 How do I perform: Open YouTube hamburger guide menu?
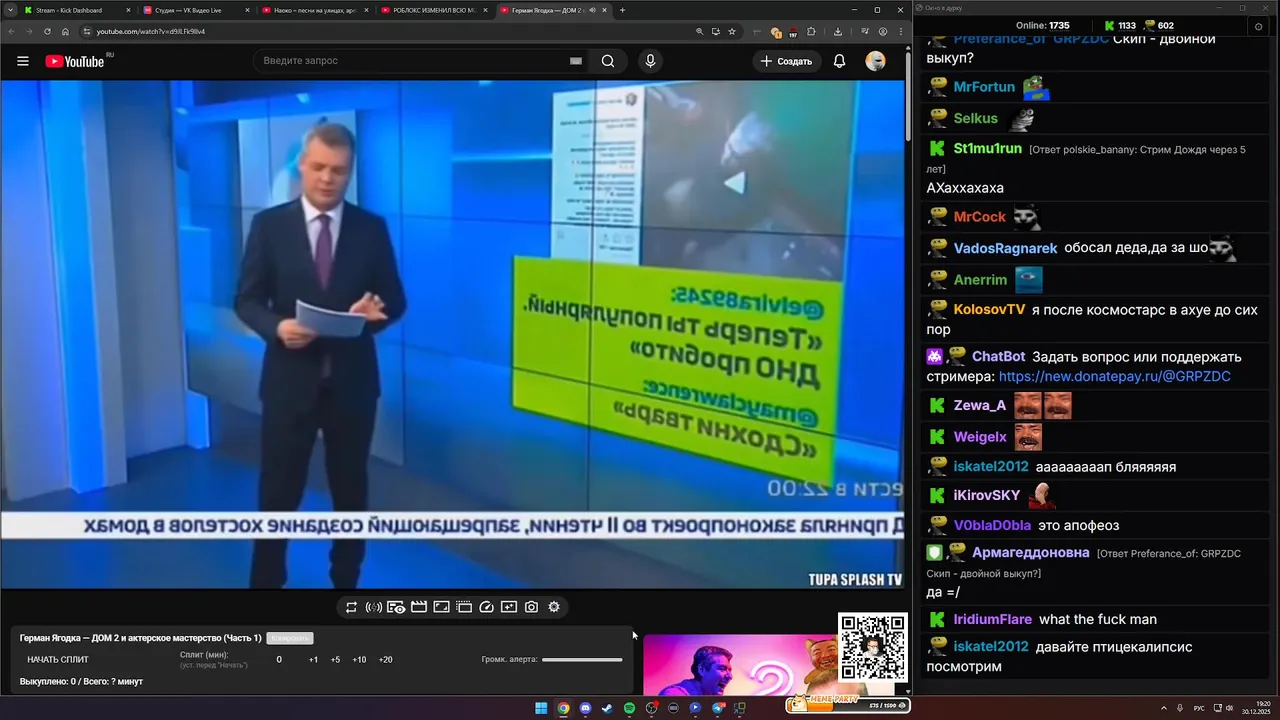23,61
